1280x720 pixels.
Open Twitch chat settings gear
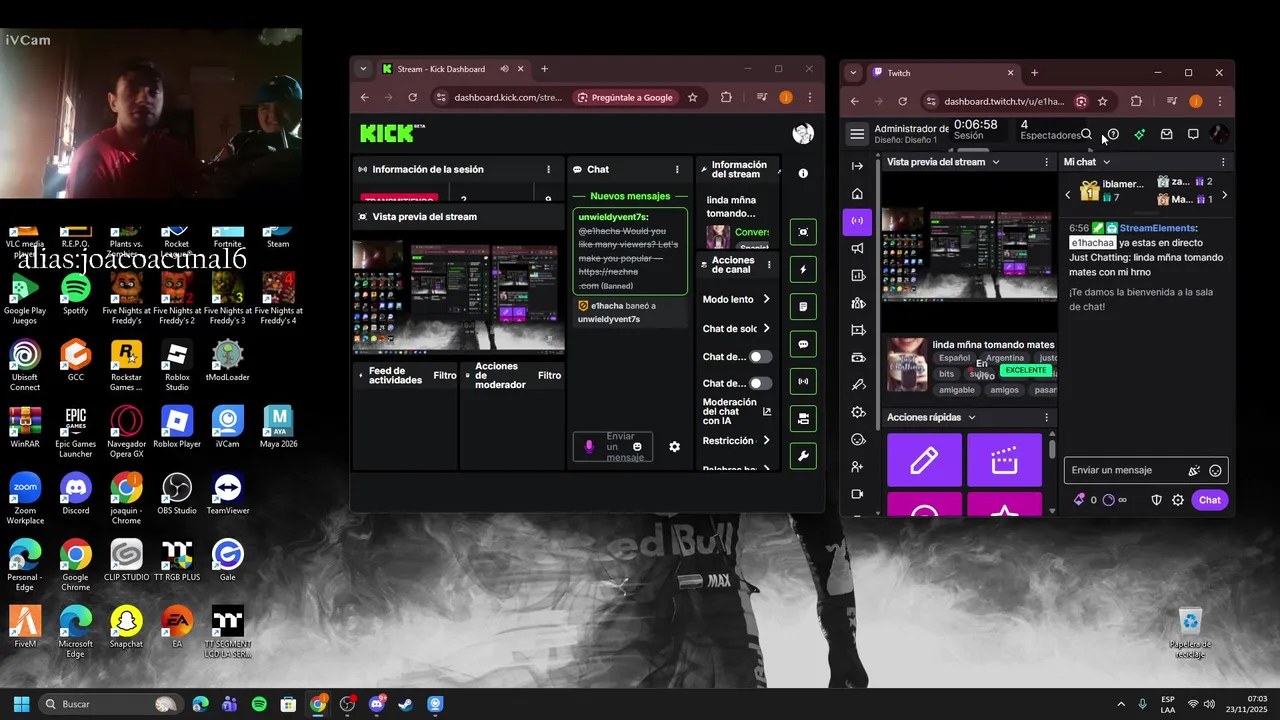1178,500
